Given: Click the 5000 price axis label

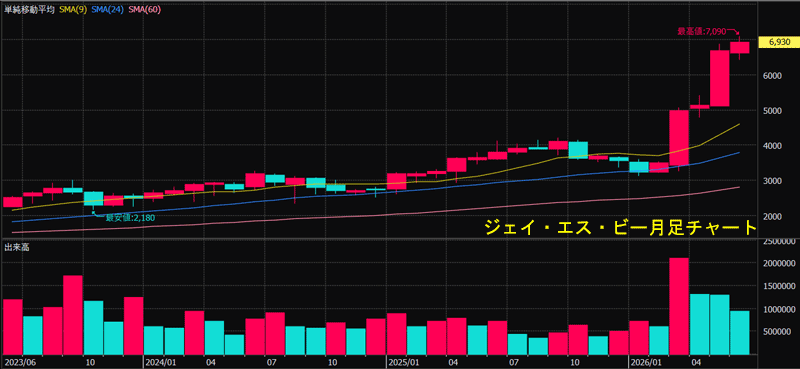Looking at the screenshot, I should [x=773, y=110].
